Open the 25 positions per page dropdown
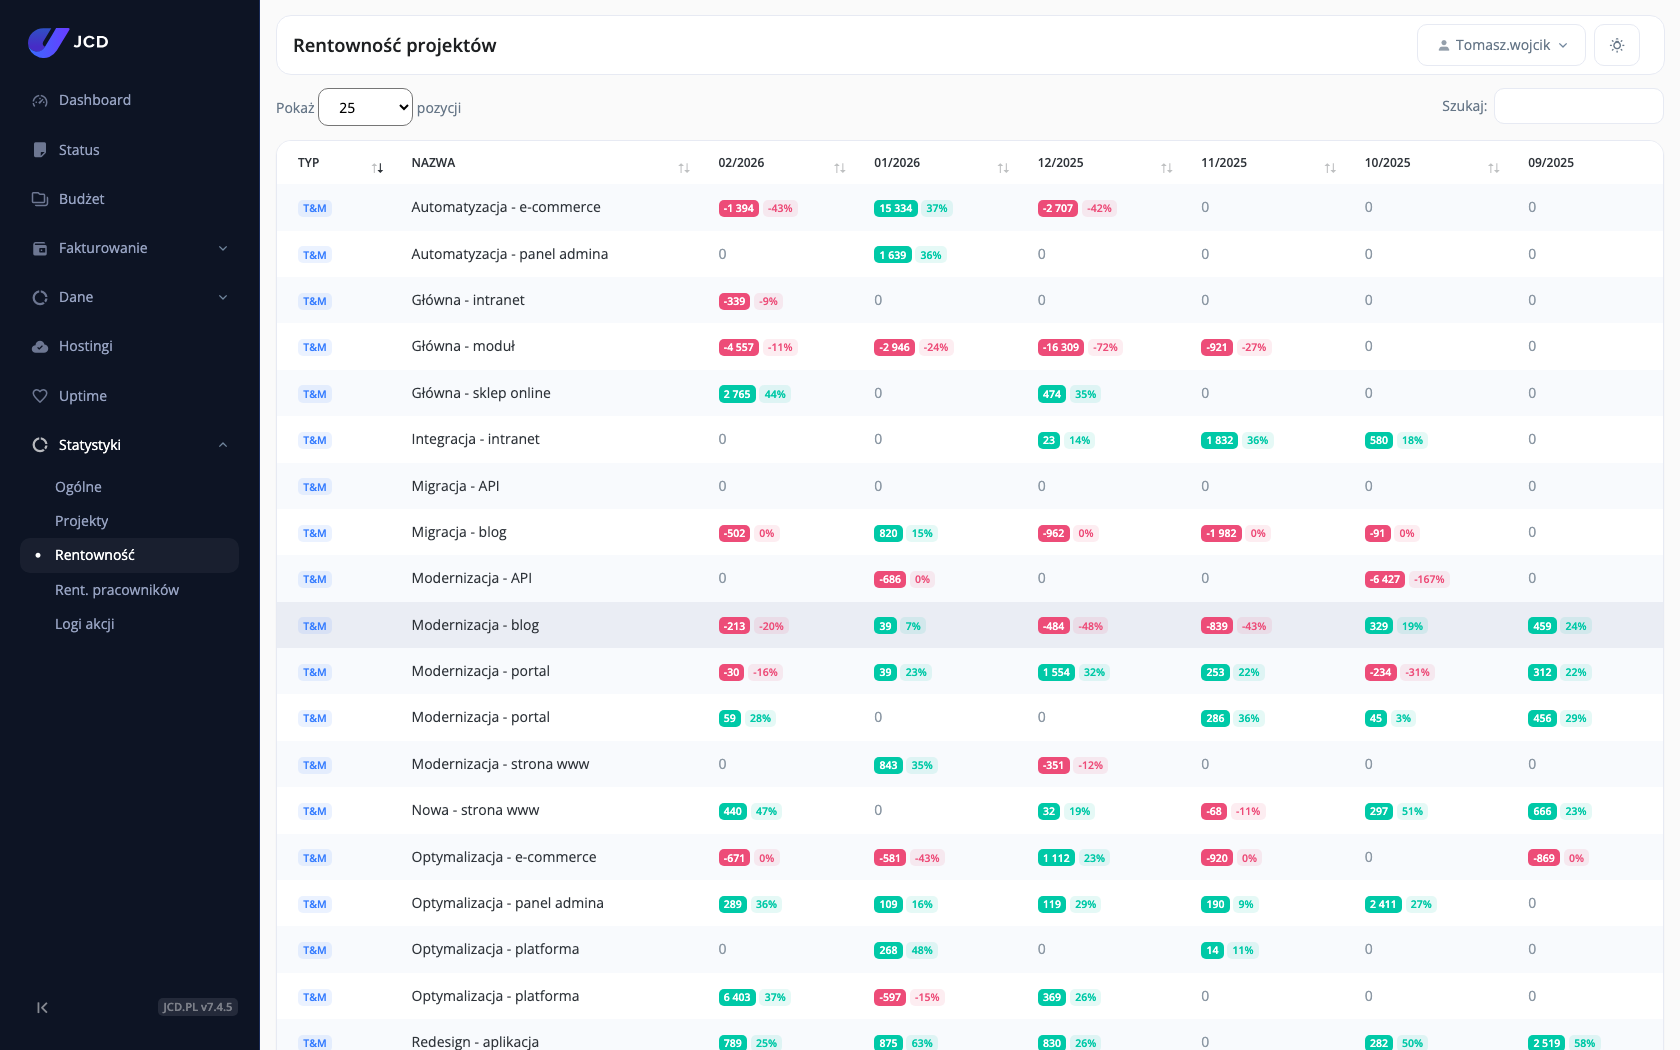Screen dimensions: 1680x1050 [x=365, y=107]
